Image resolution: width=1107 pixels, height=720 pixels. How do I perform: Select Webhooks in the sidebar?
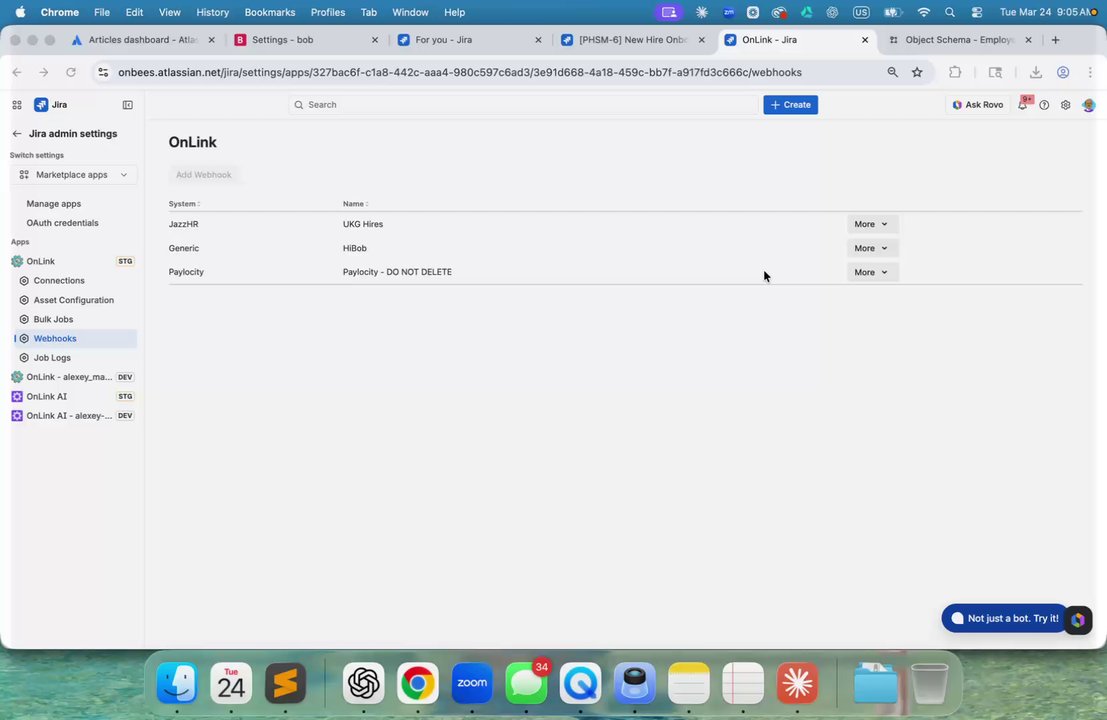point(76,338)
